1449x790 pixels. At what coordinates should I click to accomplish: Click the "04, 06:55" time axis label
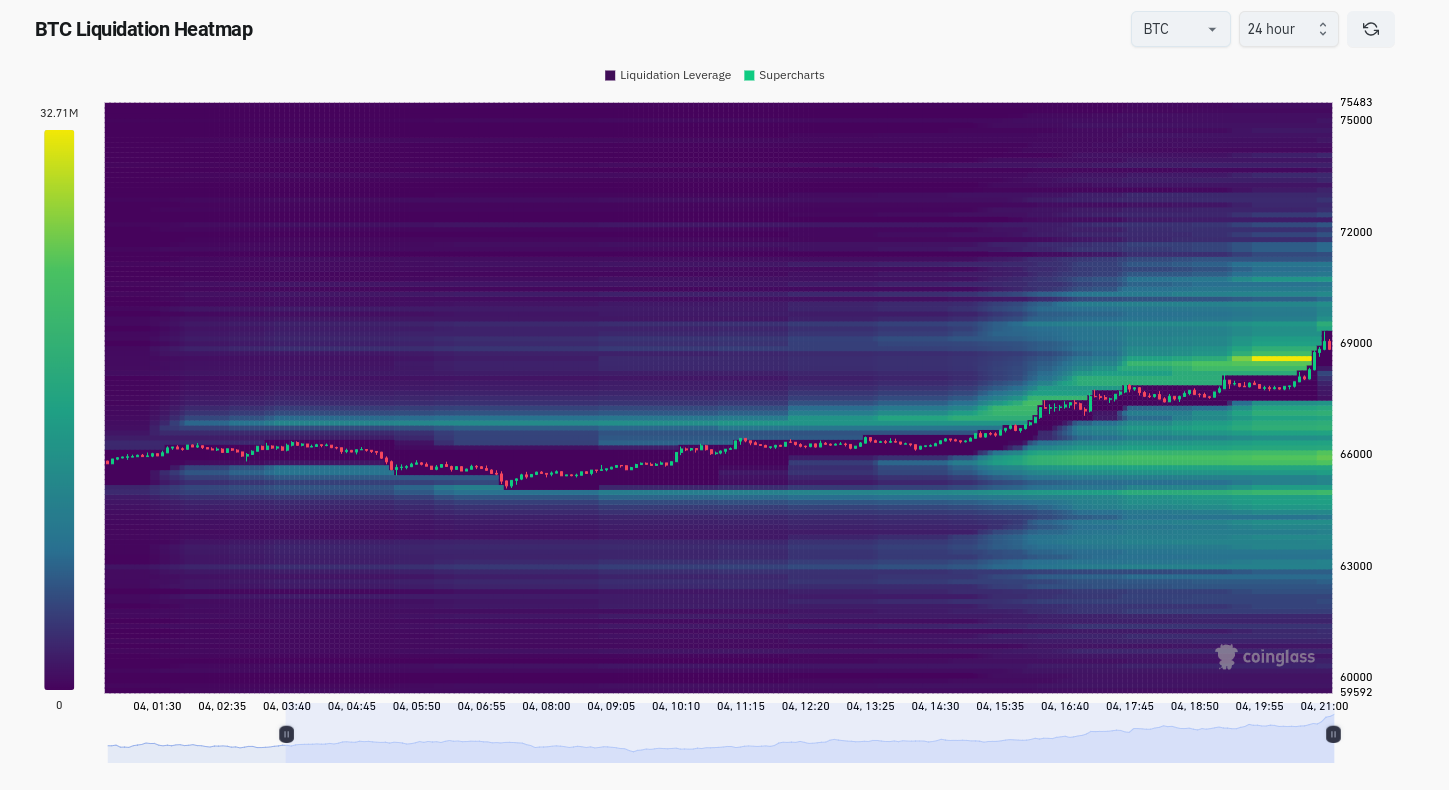click(482, 706)
